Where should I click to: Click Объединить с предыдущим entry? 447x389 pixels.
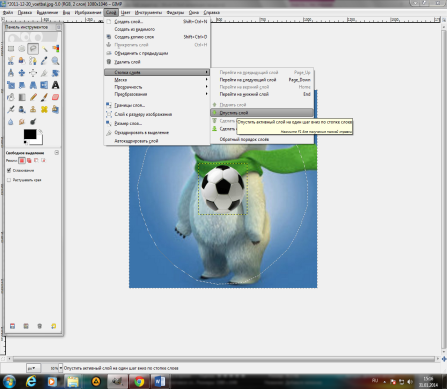(x=157, y=53)
